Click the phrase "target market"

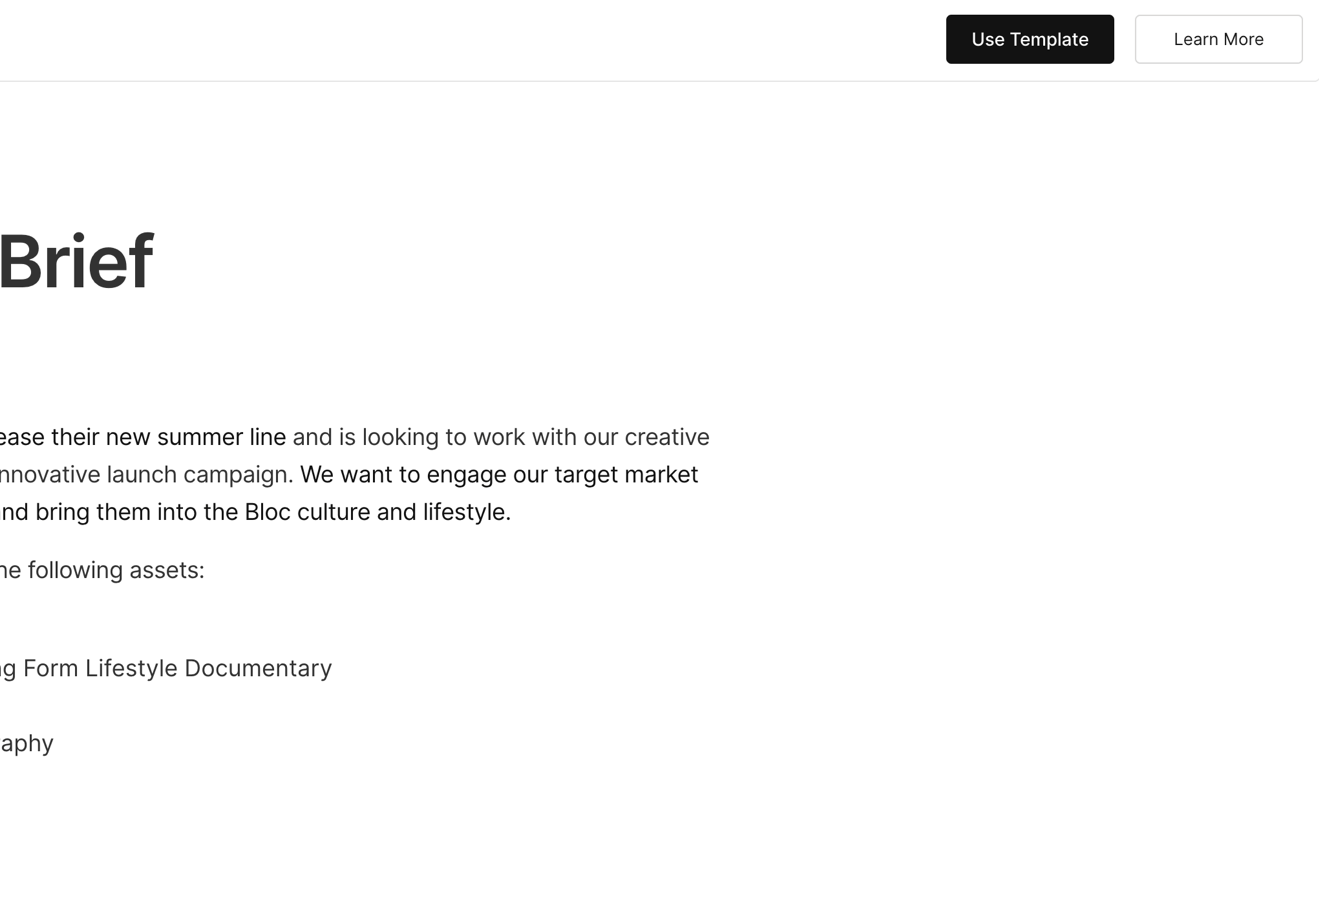(x=626, y=474)
